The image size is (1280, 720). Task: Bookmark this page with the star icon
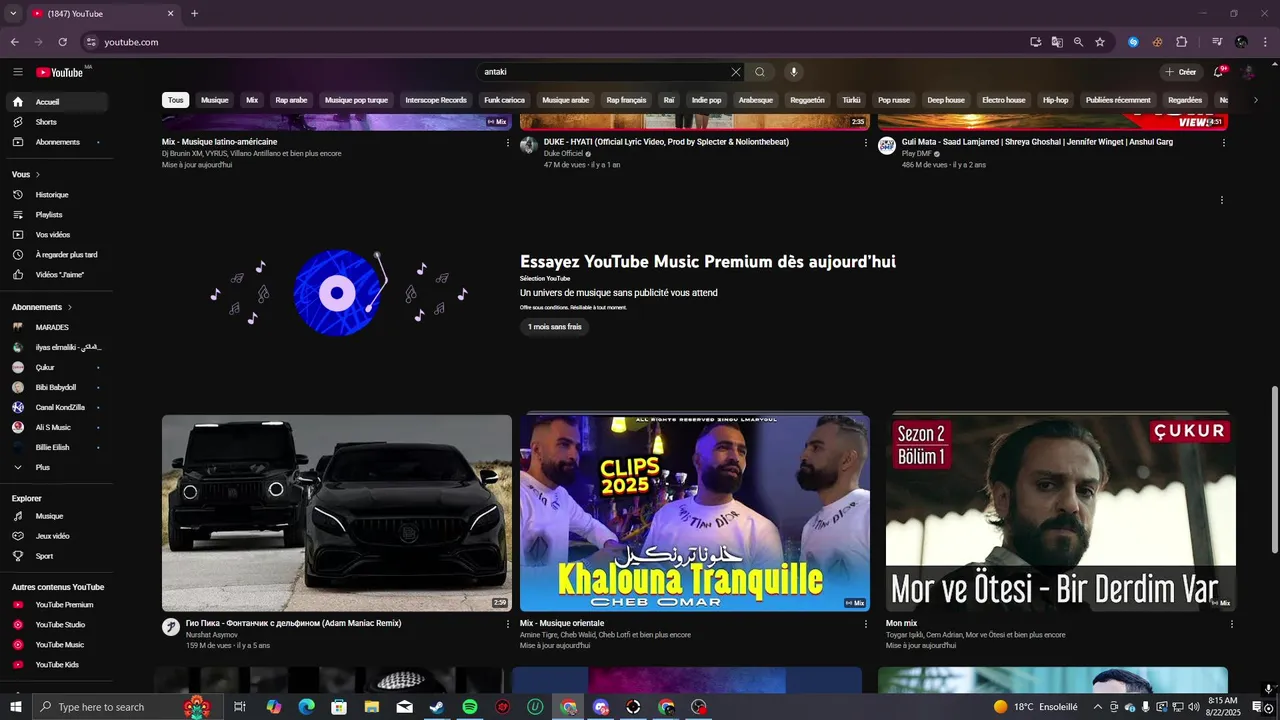click(1100, 42)
